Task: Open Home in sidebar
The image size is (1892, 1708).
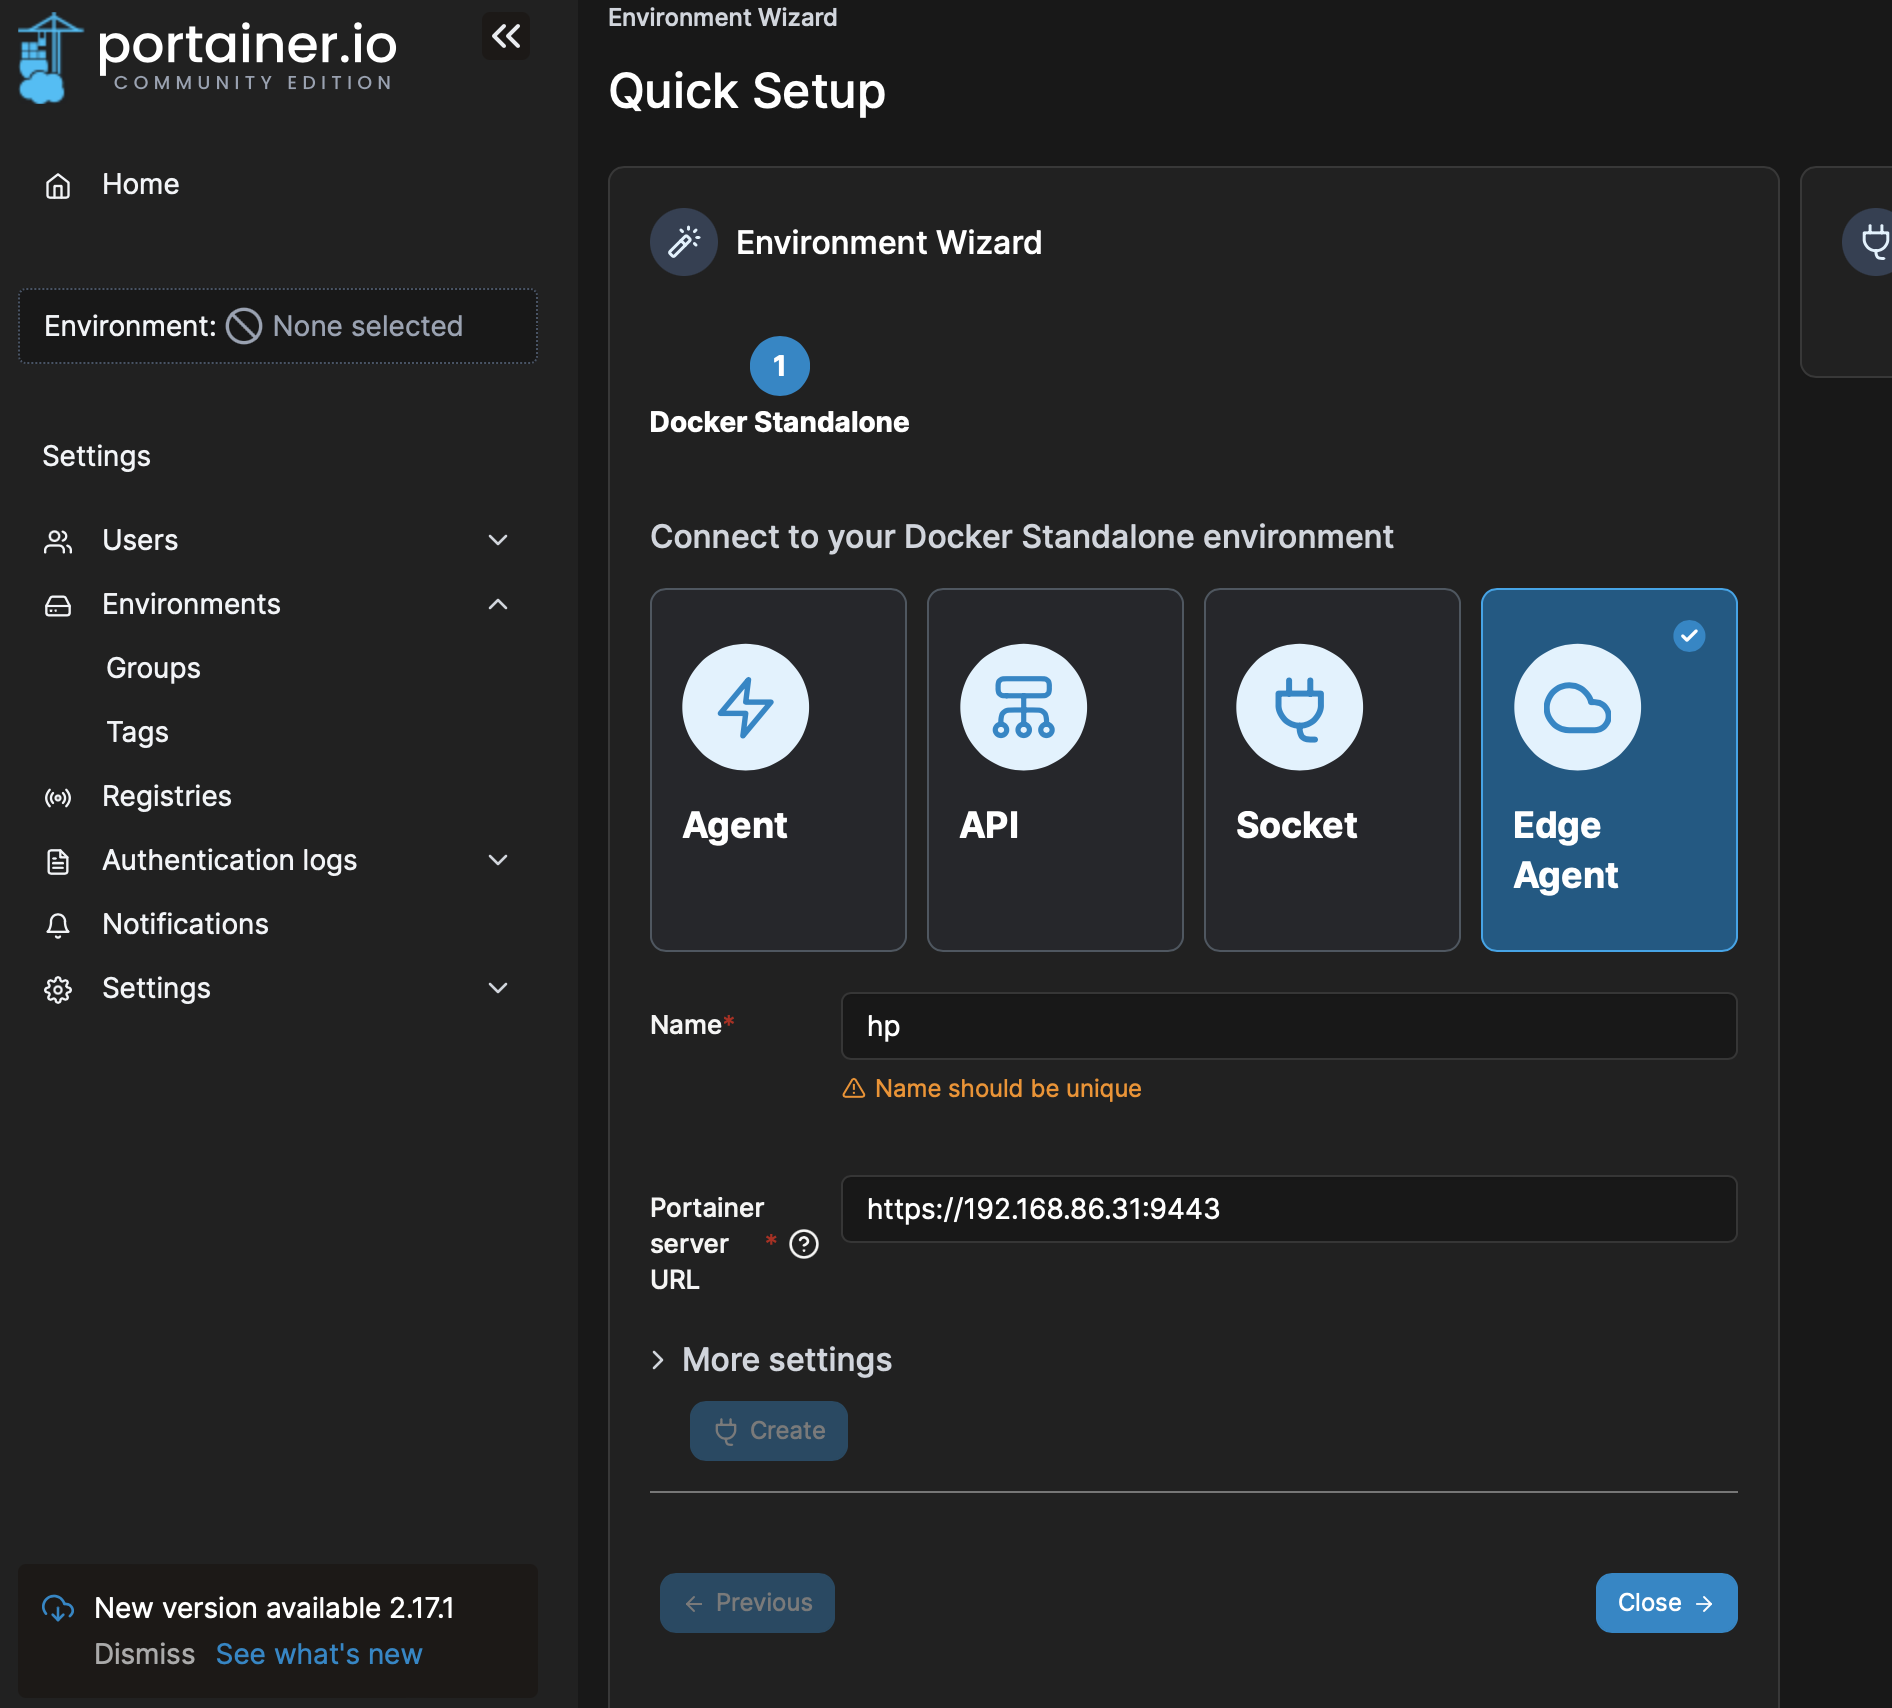Action: [141, 184]
